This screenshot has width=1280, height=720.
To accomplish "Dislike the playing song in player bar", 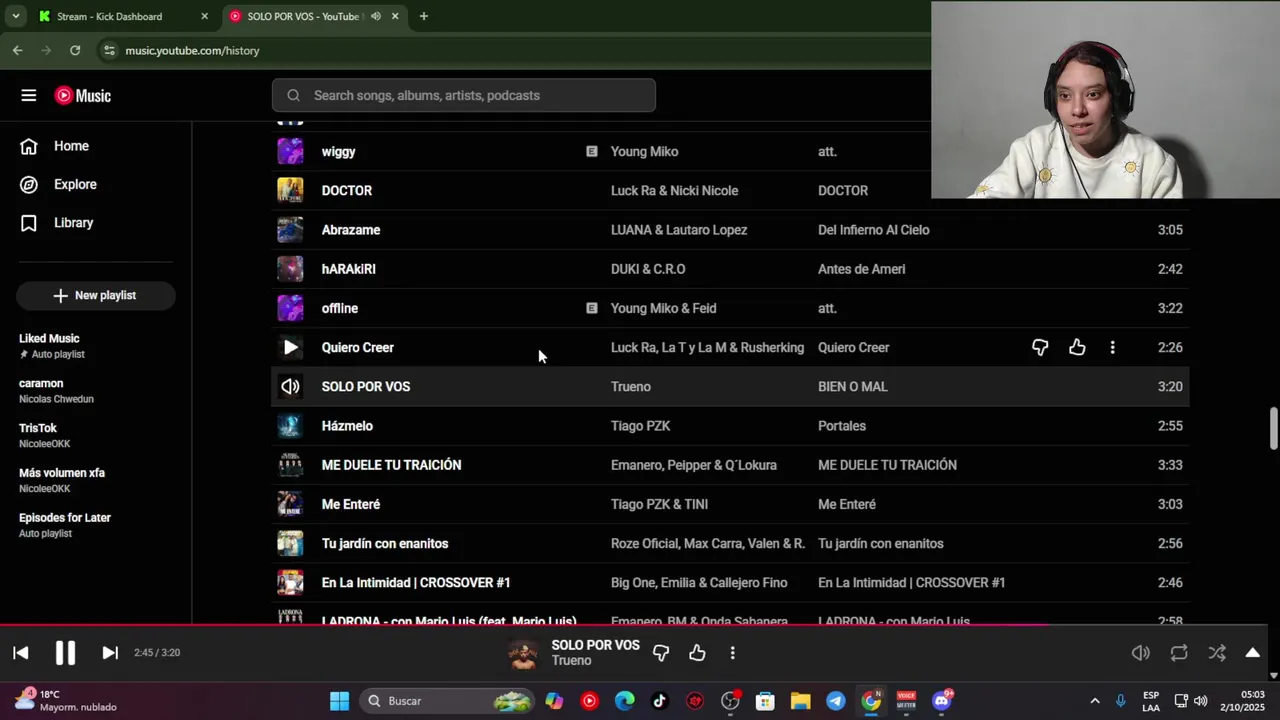I will [661, 653].
